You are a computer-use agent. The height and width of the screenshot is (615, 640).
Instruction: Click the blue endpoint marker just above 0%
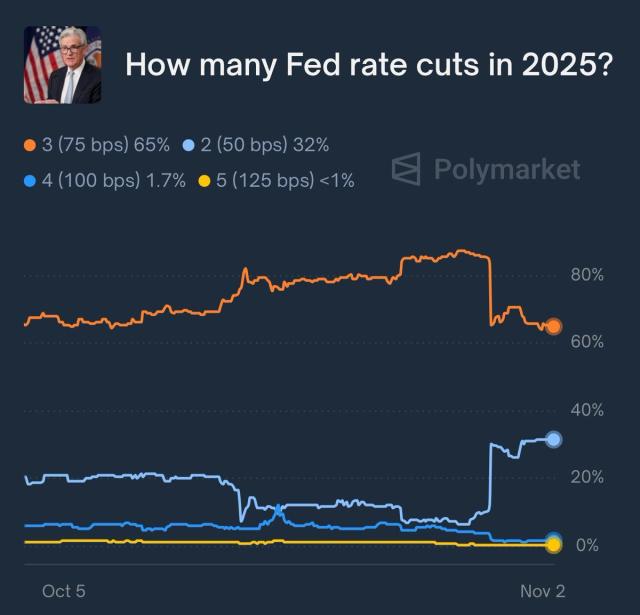pyautogui.click(x=553, y=539)
